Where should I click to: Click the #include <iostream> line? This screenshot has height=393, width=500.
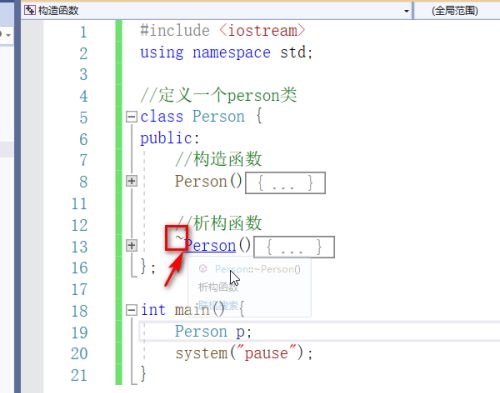(x=222, y=31)
